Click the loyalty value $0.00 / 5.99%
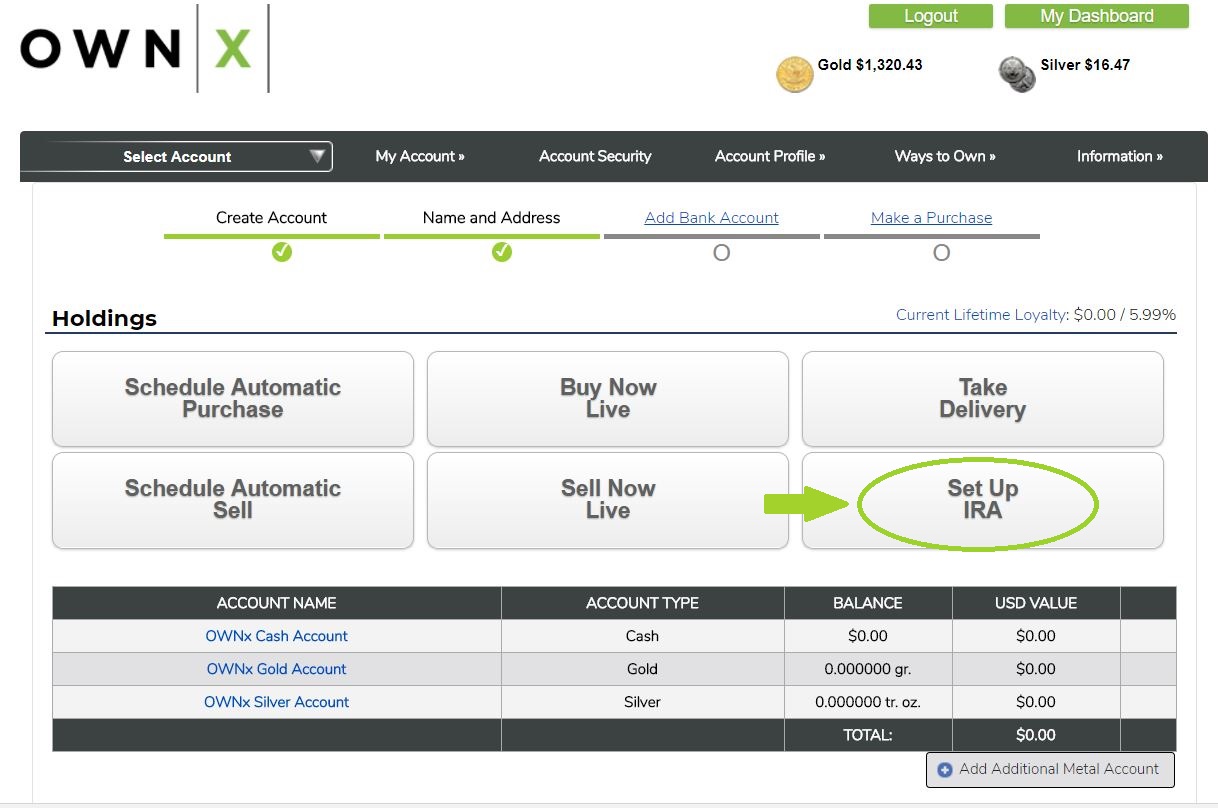 coord(1125,315)
